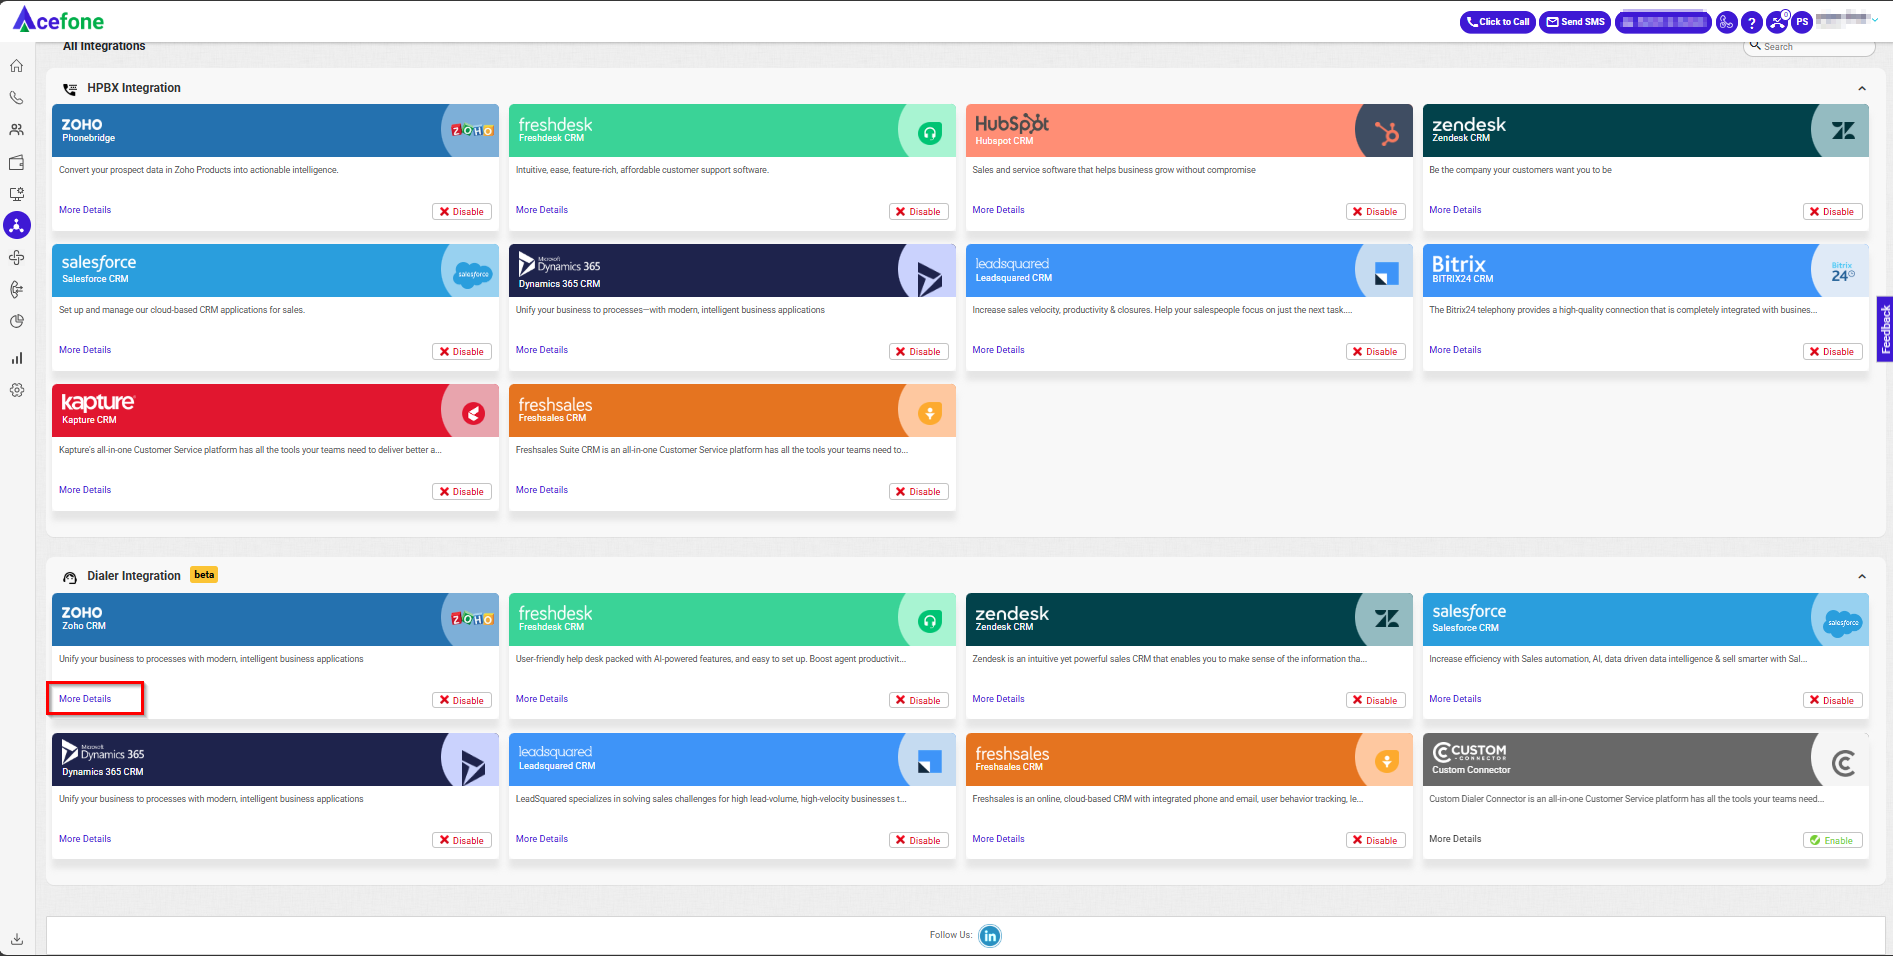1893x956 pixels.
Task: Click the HPBX Zendesk logo icon
Action: (x=1843, y=131)
